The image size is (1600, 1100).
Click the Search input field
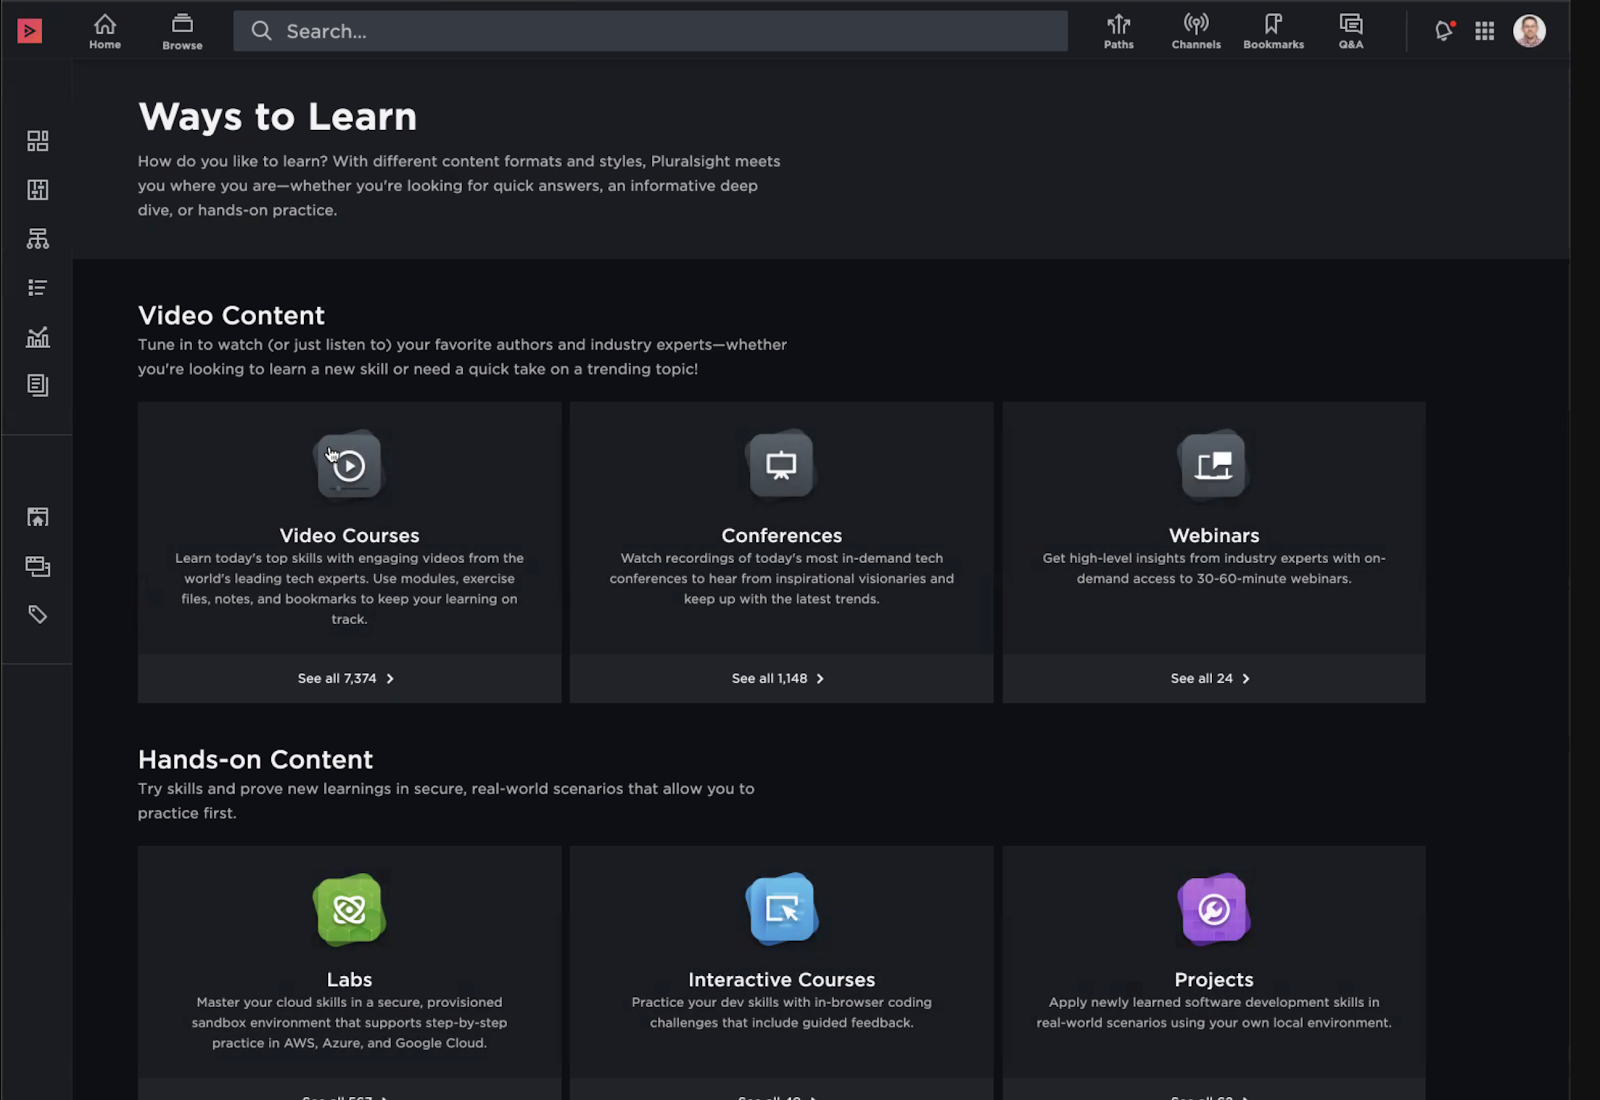click(650, 31)
